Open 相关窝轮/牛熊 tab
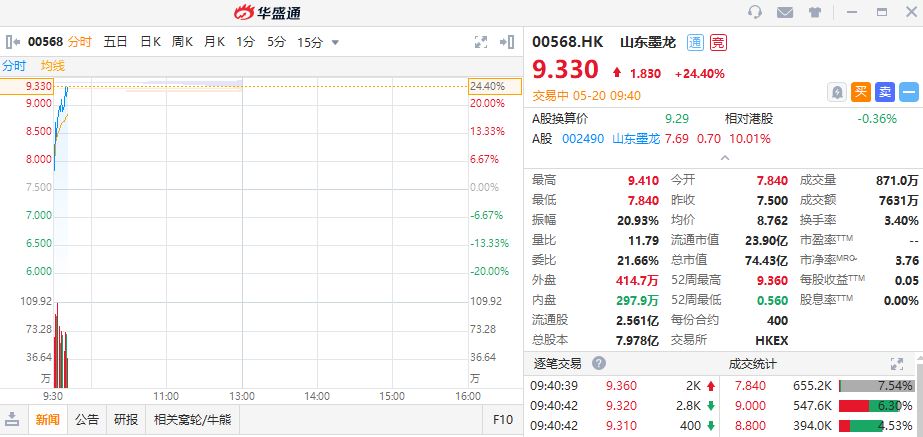 click(x=192, y=419)
